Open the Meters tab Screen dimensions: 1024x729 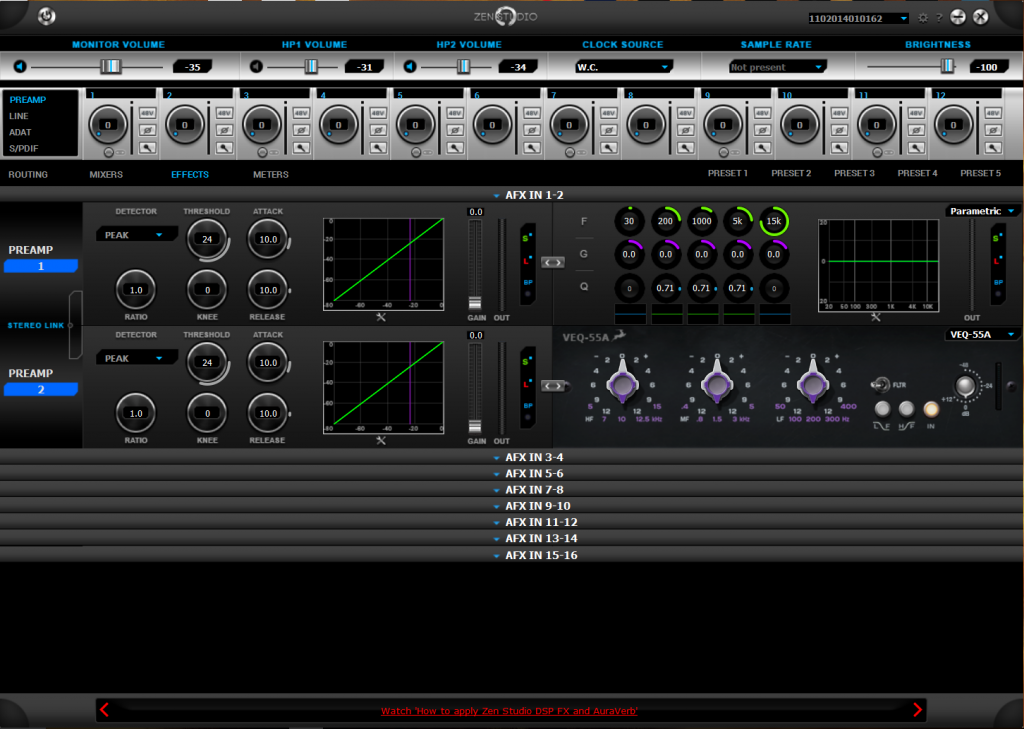(x=270, y=174)
